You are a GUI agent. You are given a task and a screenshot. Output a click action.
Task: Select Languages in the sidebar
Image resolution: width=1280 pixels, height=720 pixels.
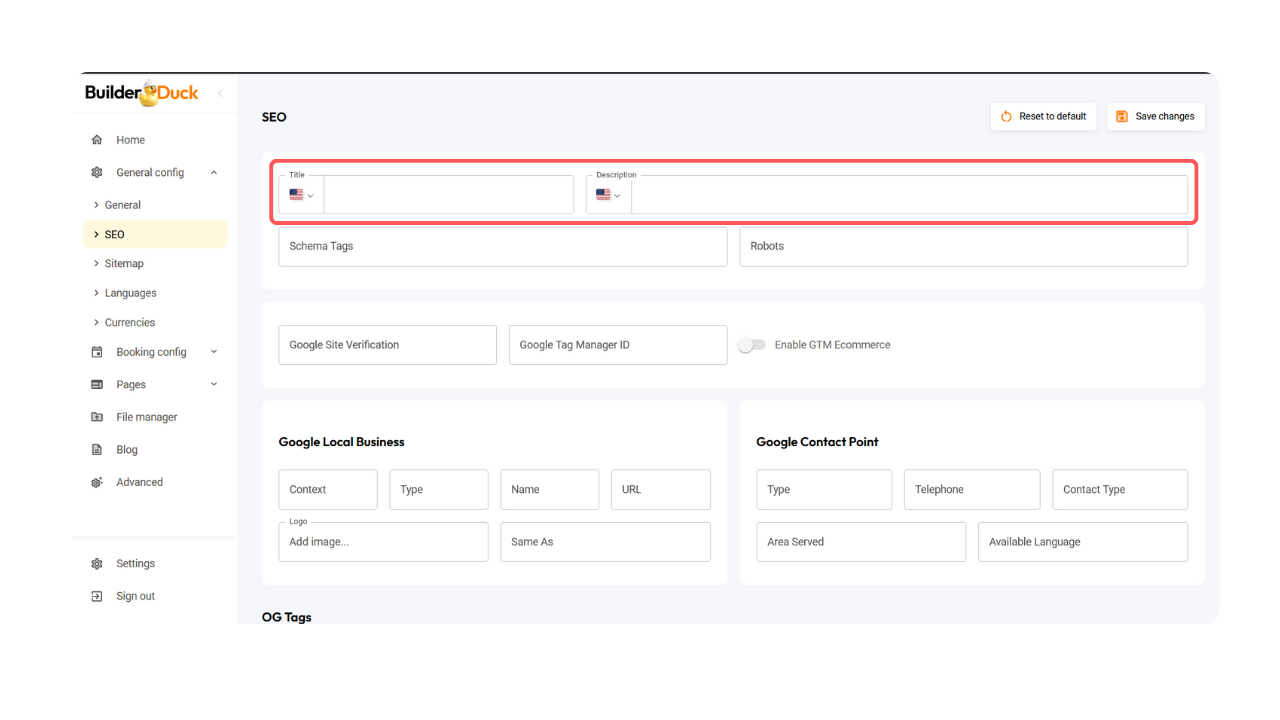130,293
